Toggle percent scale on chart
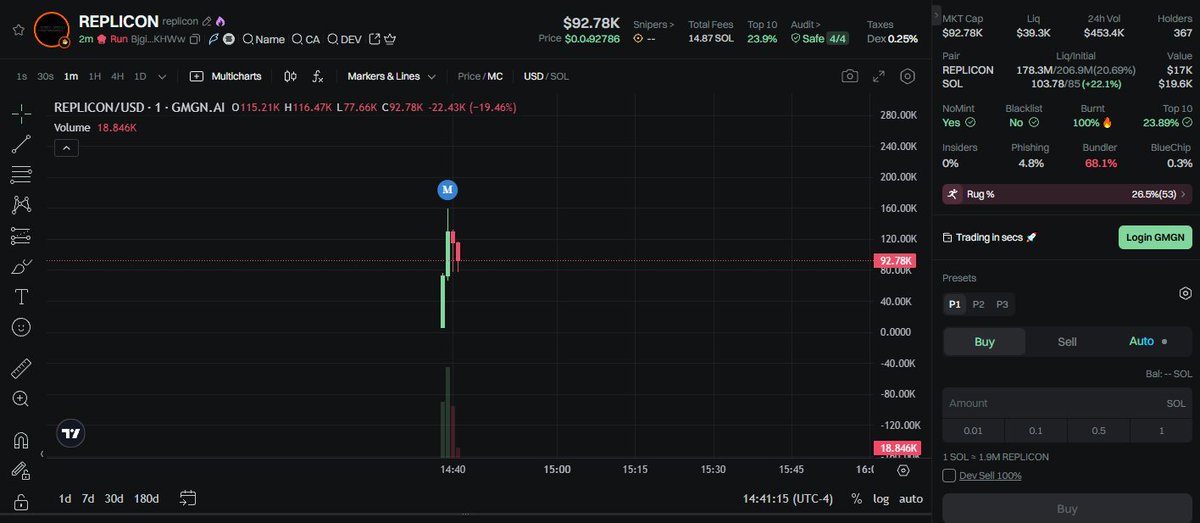The width and height of the screenshot is (1200, 523). pos(856,498)
